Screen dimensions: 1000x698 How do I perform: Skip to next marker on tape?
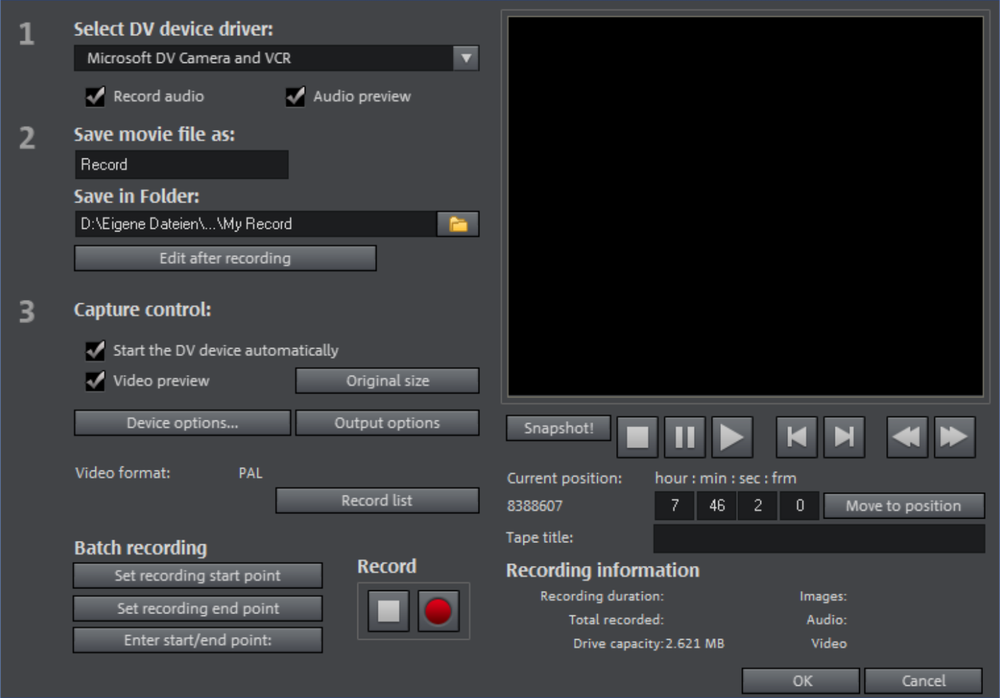844,437
